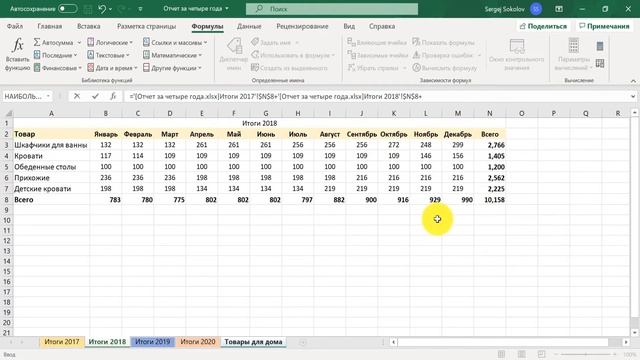Image resolution: width=640 pixels, height=360 pixels.
Task: Click Trace Precedents (Влияющие ячейки)
Action: 378,42
